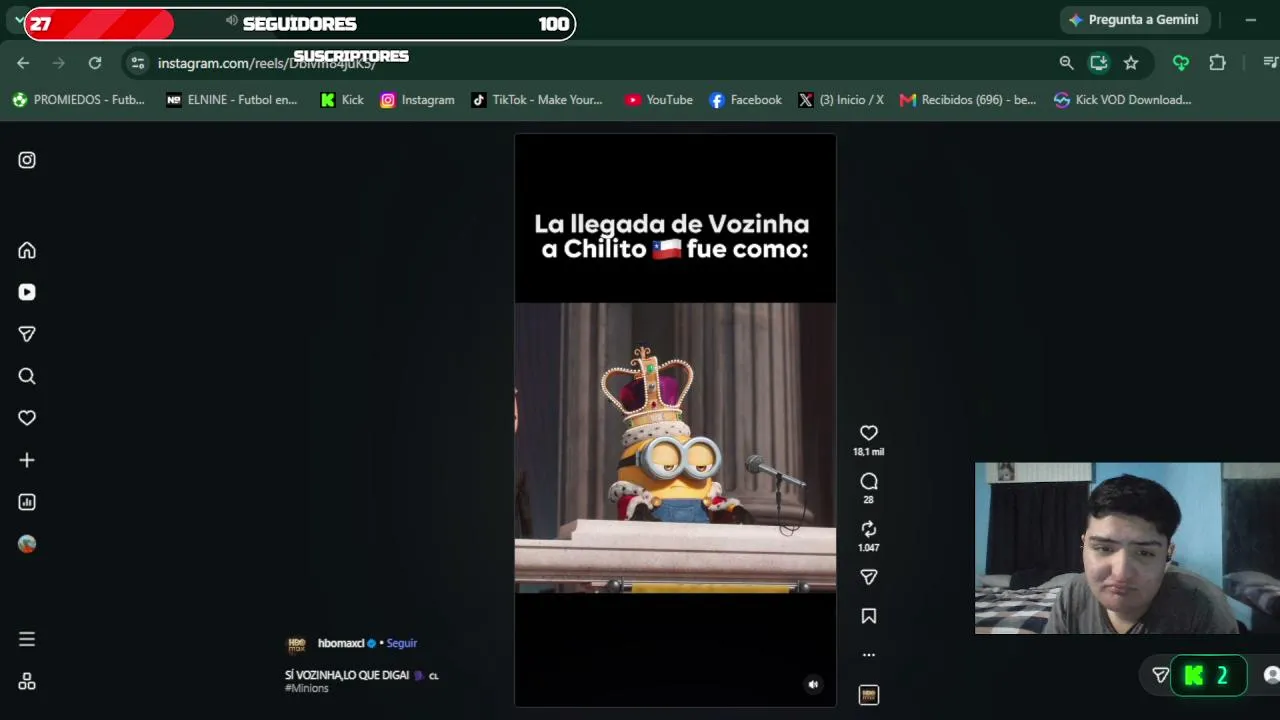Open the Meta apps grid icon
1280x720 pixels.
27,681
